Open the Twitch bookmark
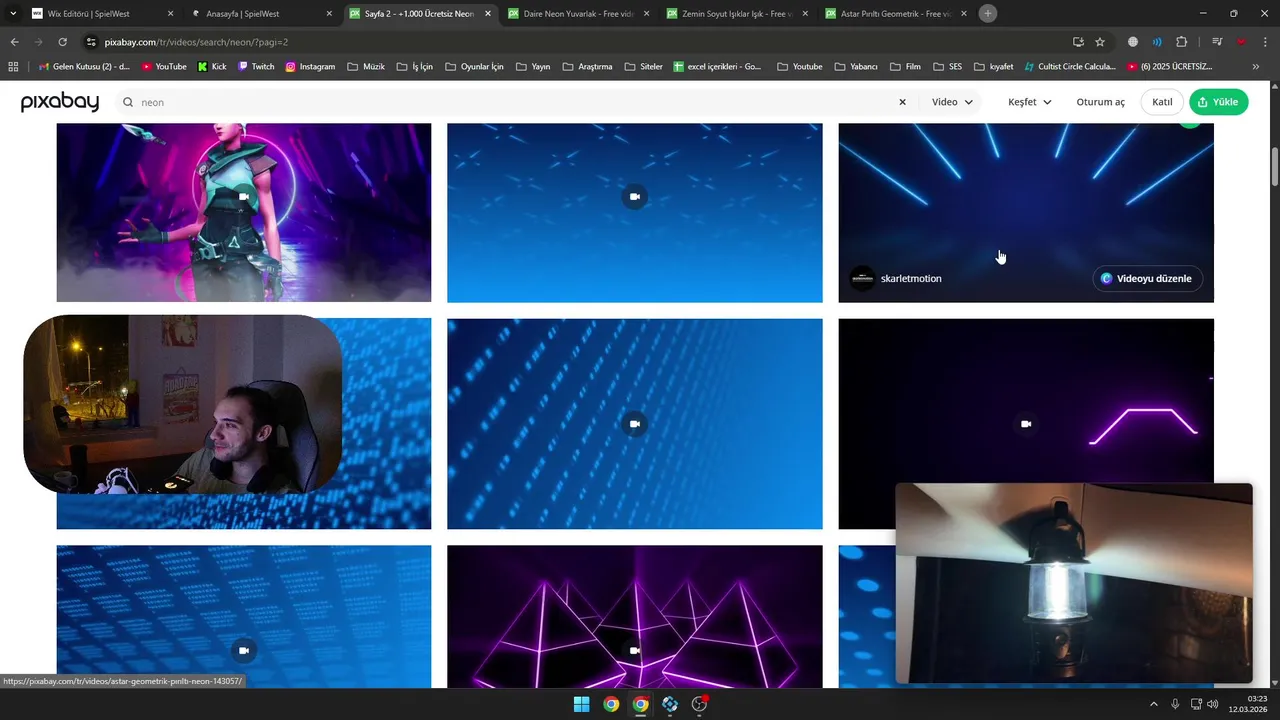The width and height of the screenshot is (1280, 720). [x=256, y=66]
